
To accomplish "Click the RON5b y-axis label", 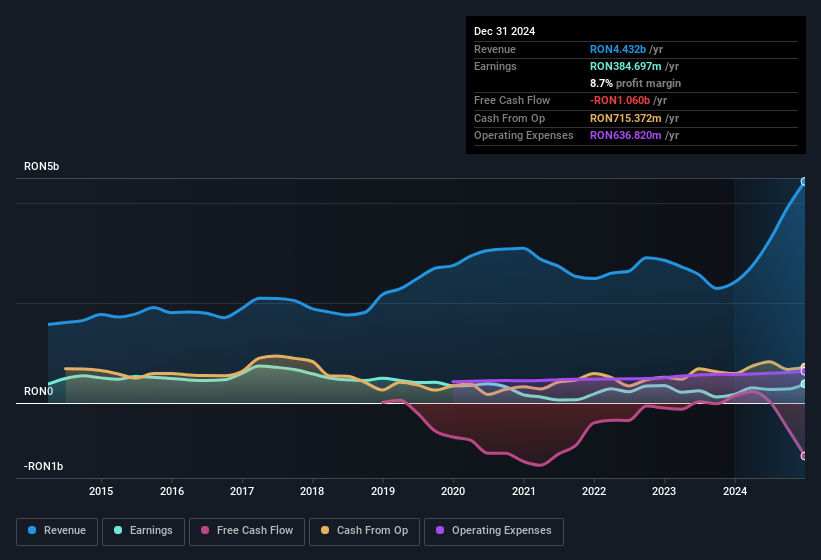I will coord(41,166).
